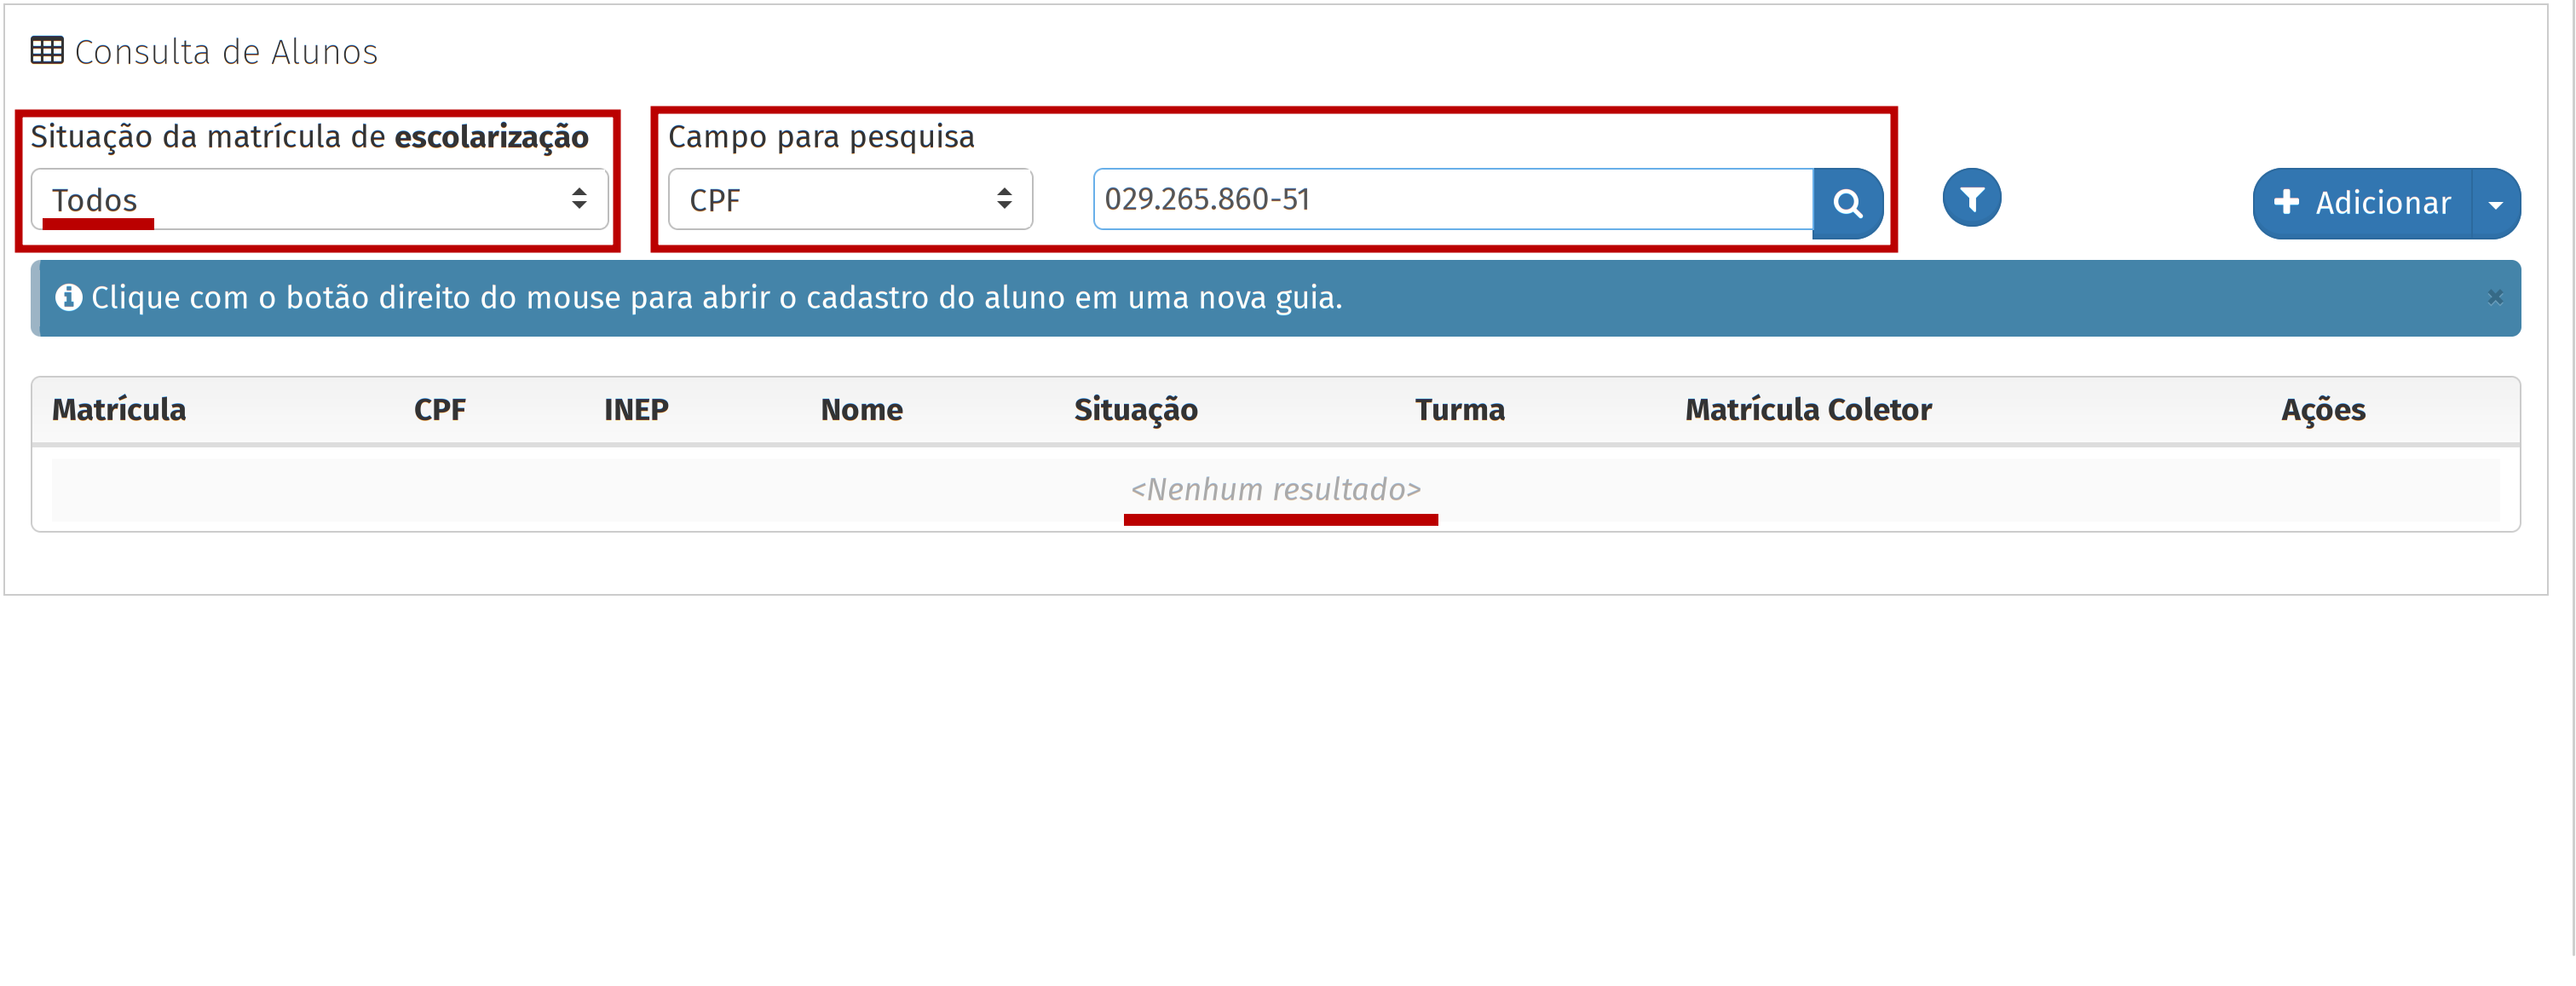The width and height of the screenshot is (2576, 986).
Task: Sort by the CPF column header
Action: tap(440, 409)
